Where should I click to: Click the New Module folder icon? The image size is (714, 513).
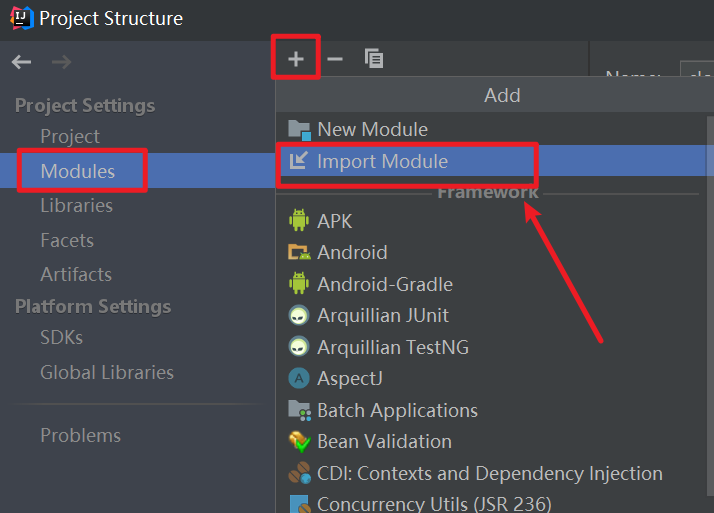click(300, 130)
